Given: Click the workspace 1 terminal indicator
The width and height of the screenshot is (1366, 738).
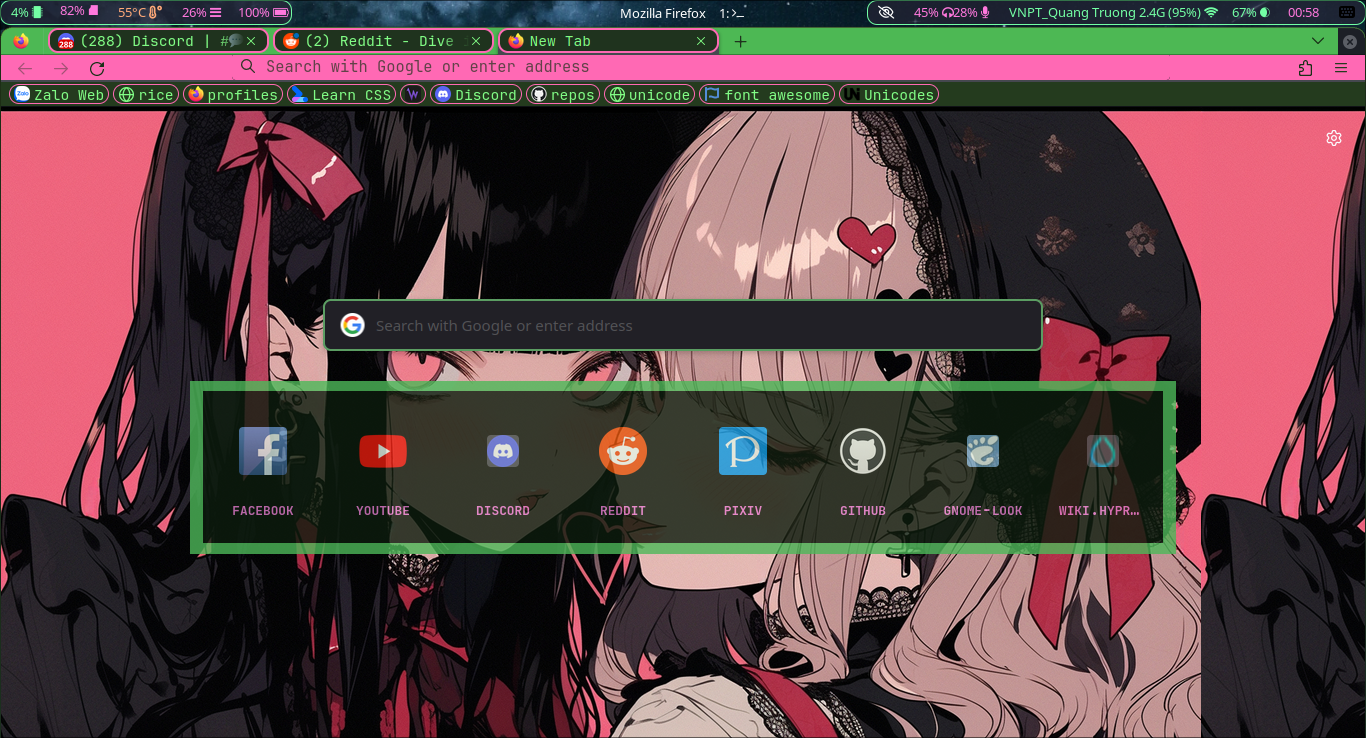Looking at the screenshot, I should pos(733,13).
